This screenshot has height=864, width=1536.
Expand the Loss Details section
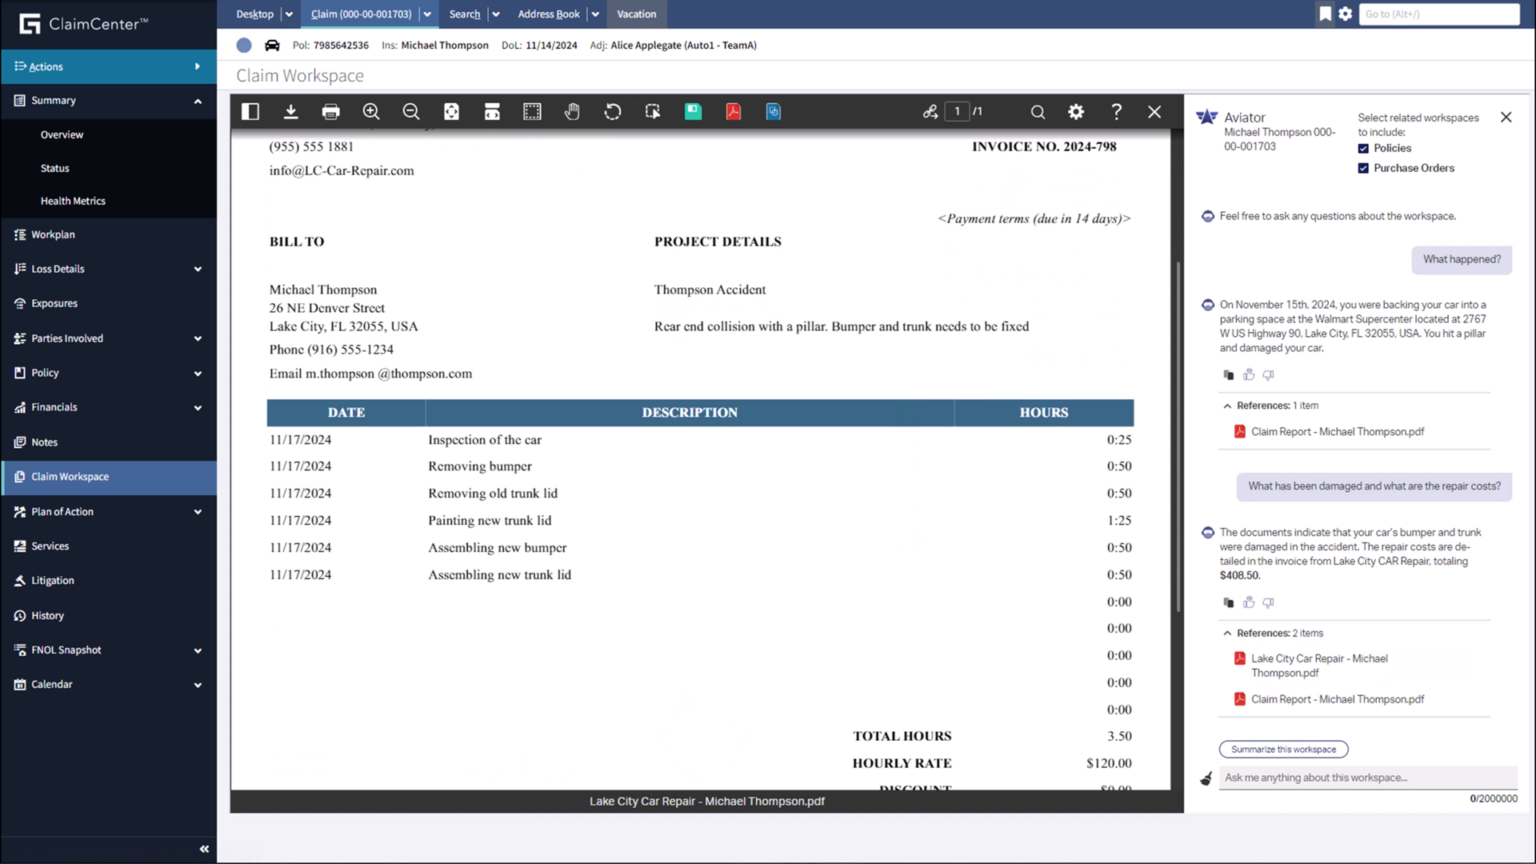pos(197,268)
